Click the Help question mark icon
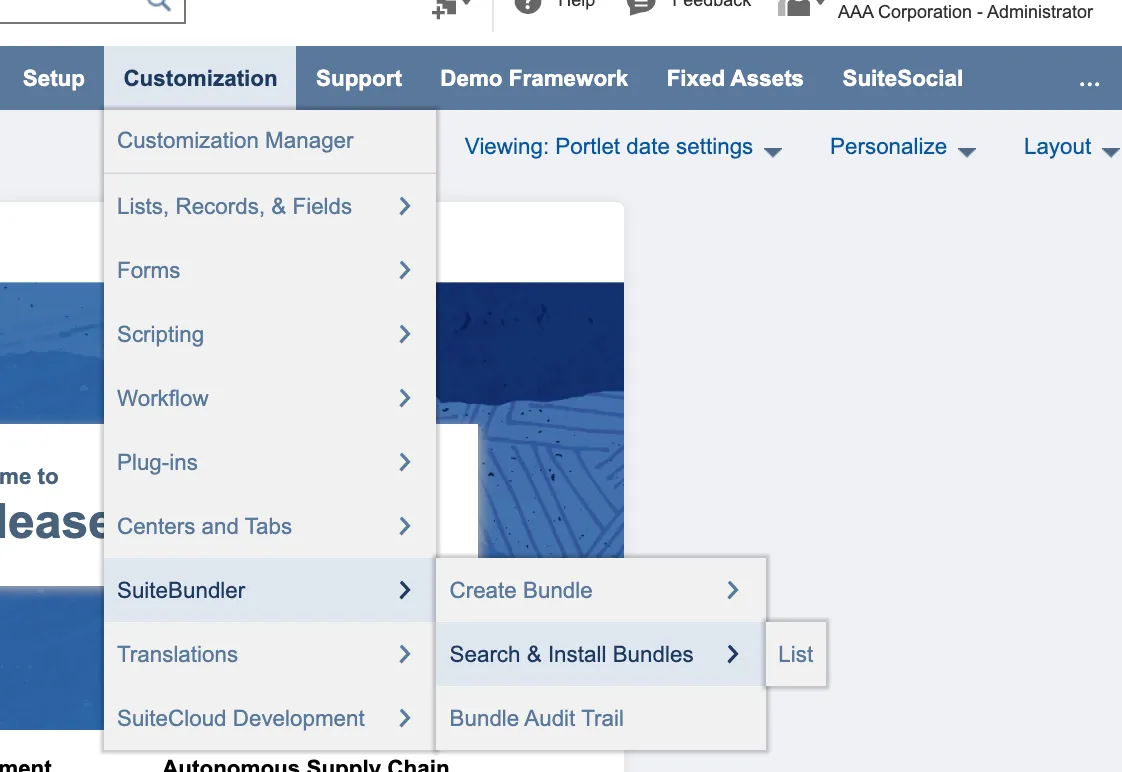The image size is (1122, 772). (528, 5)
